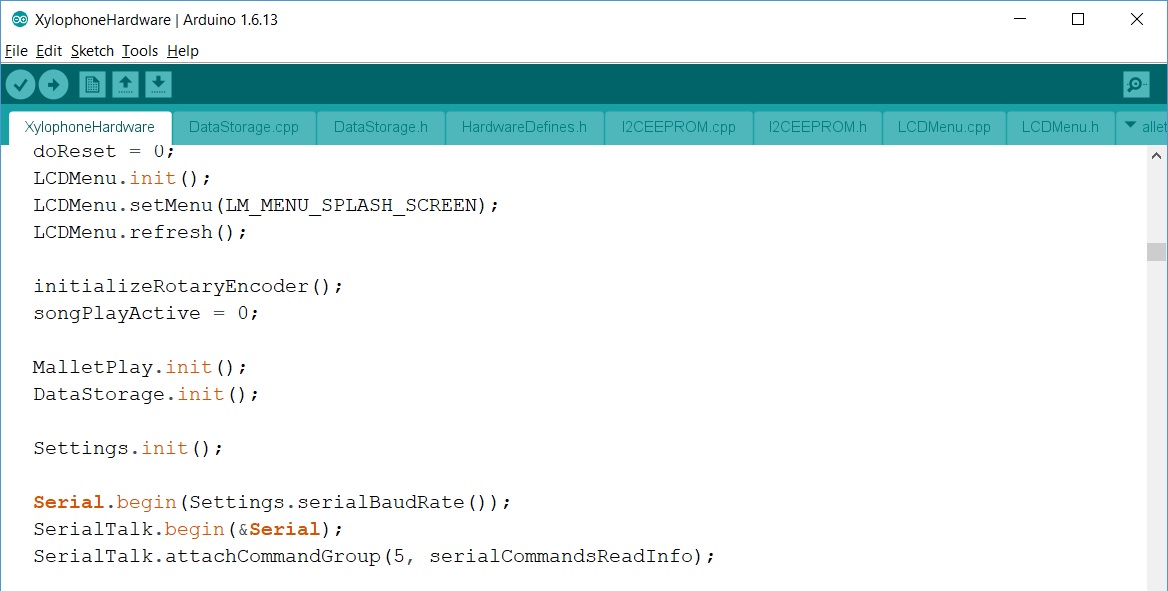
Task: Click the Verify sketch checkmark icon
Action: (x=20, y=85)
